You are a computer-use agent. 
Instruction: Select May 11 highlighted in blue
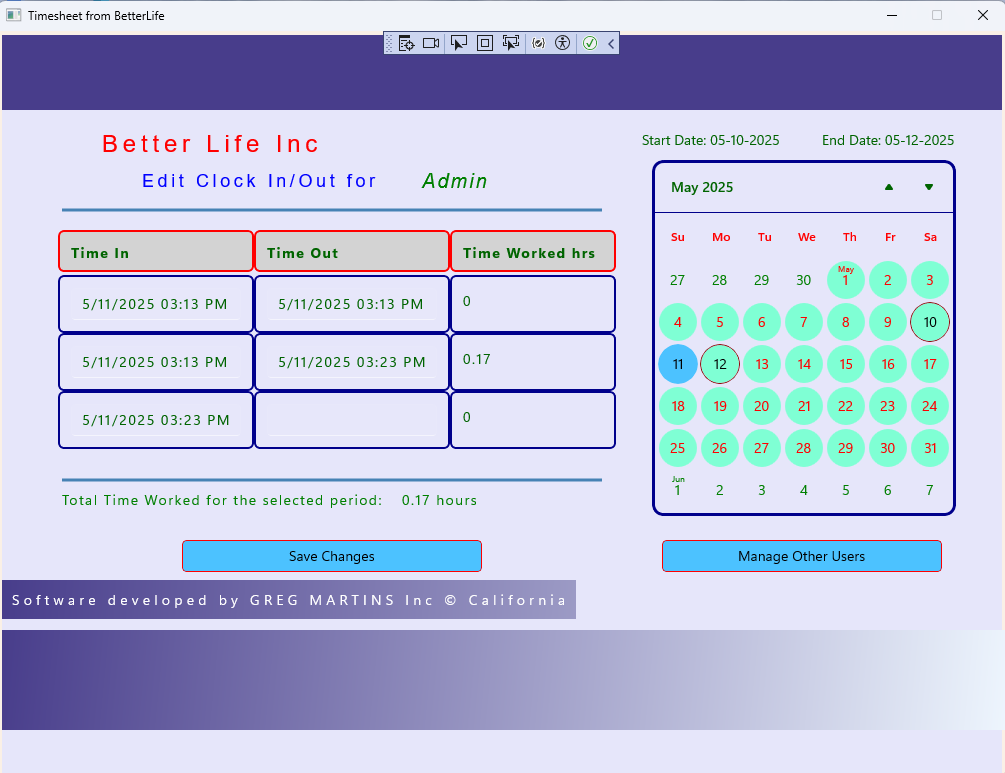678,364
